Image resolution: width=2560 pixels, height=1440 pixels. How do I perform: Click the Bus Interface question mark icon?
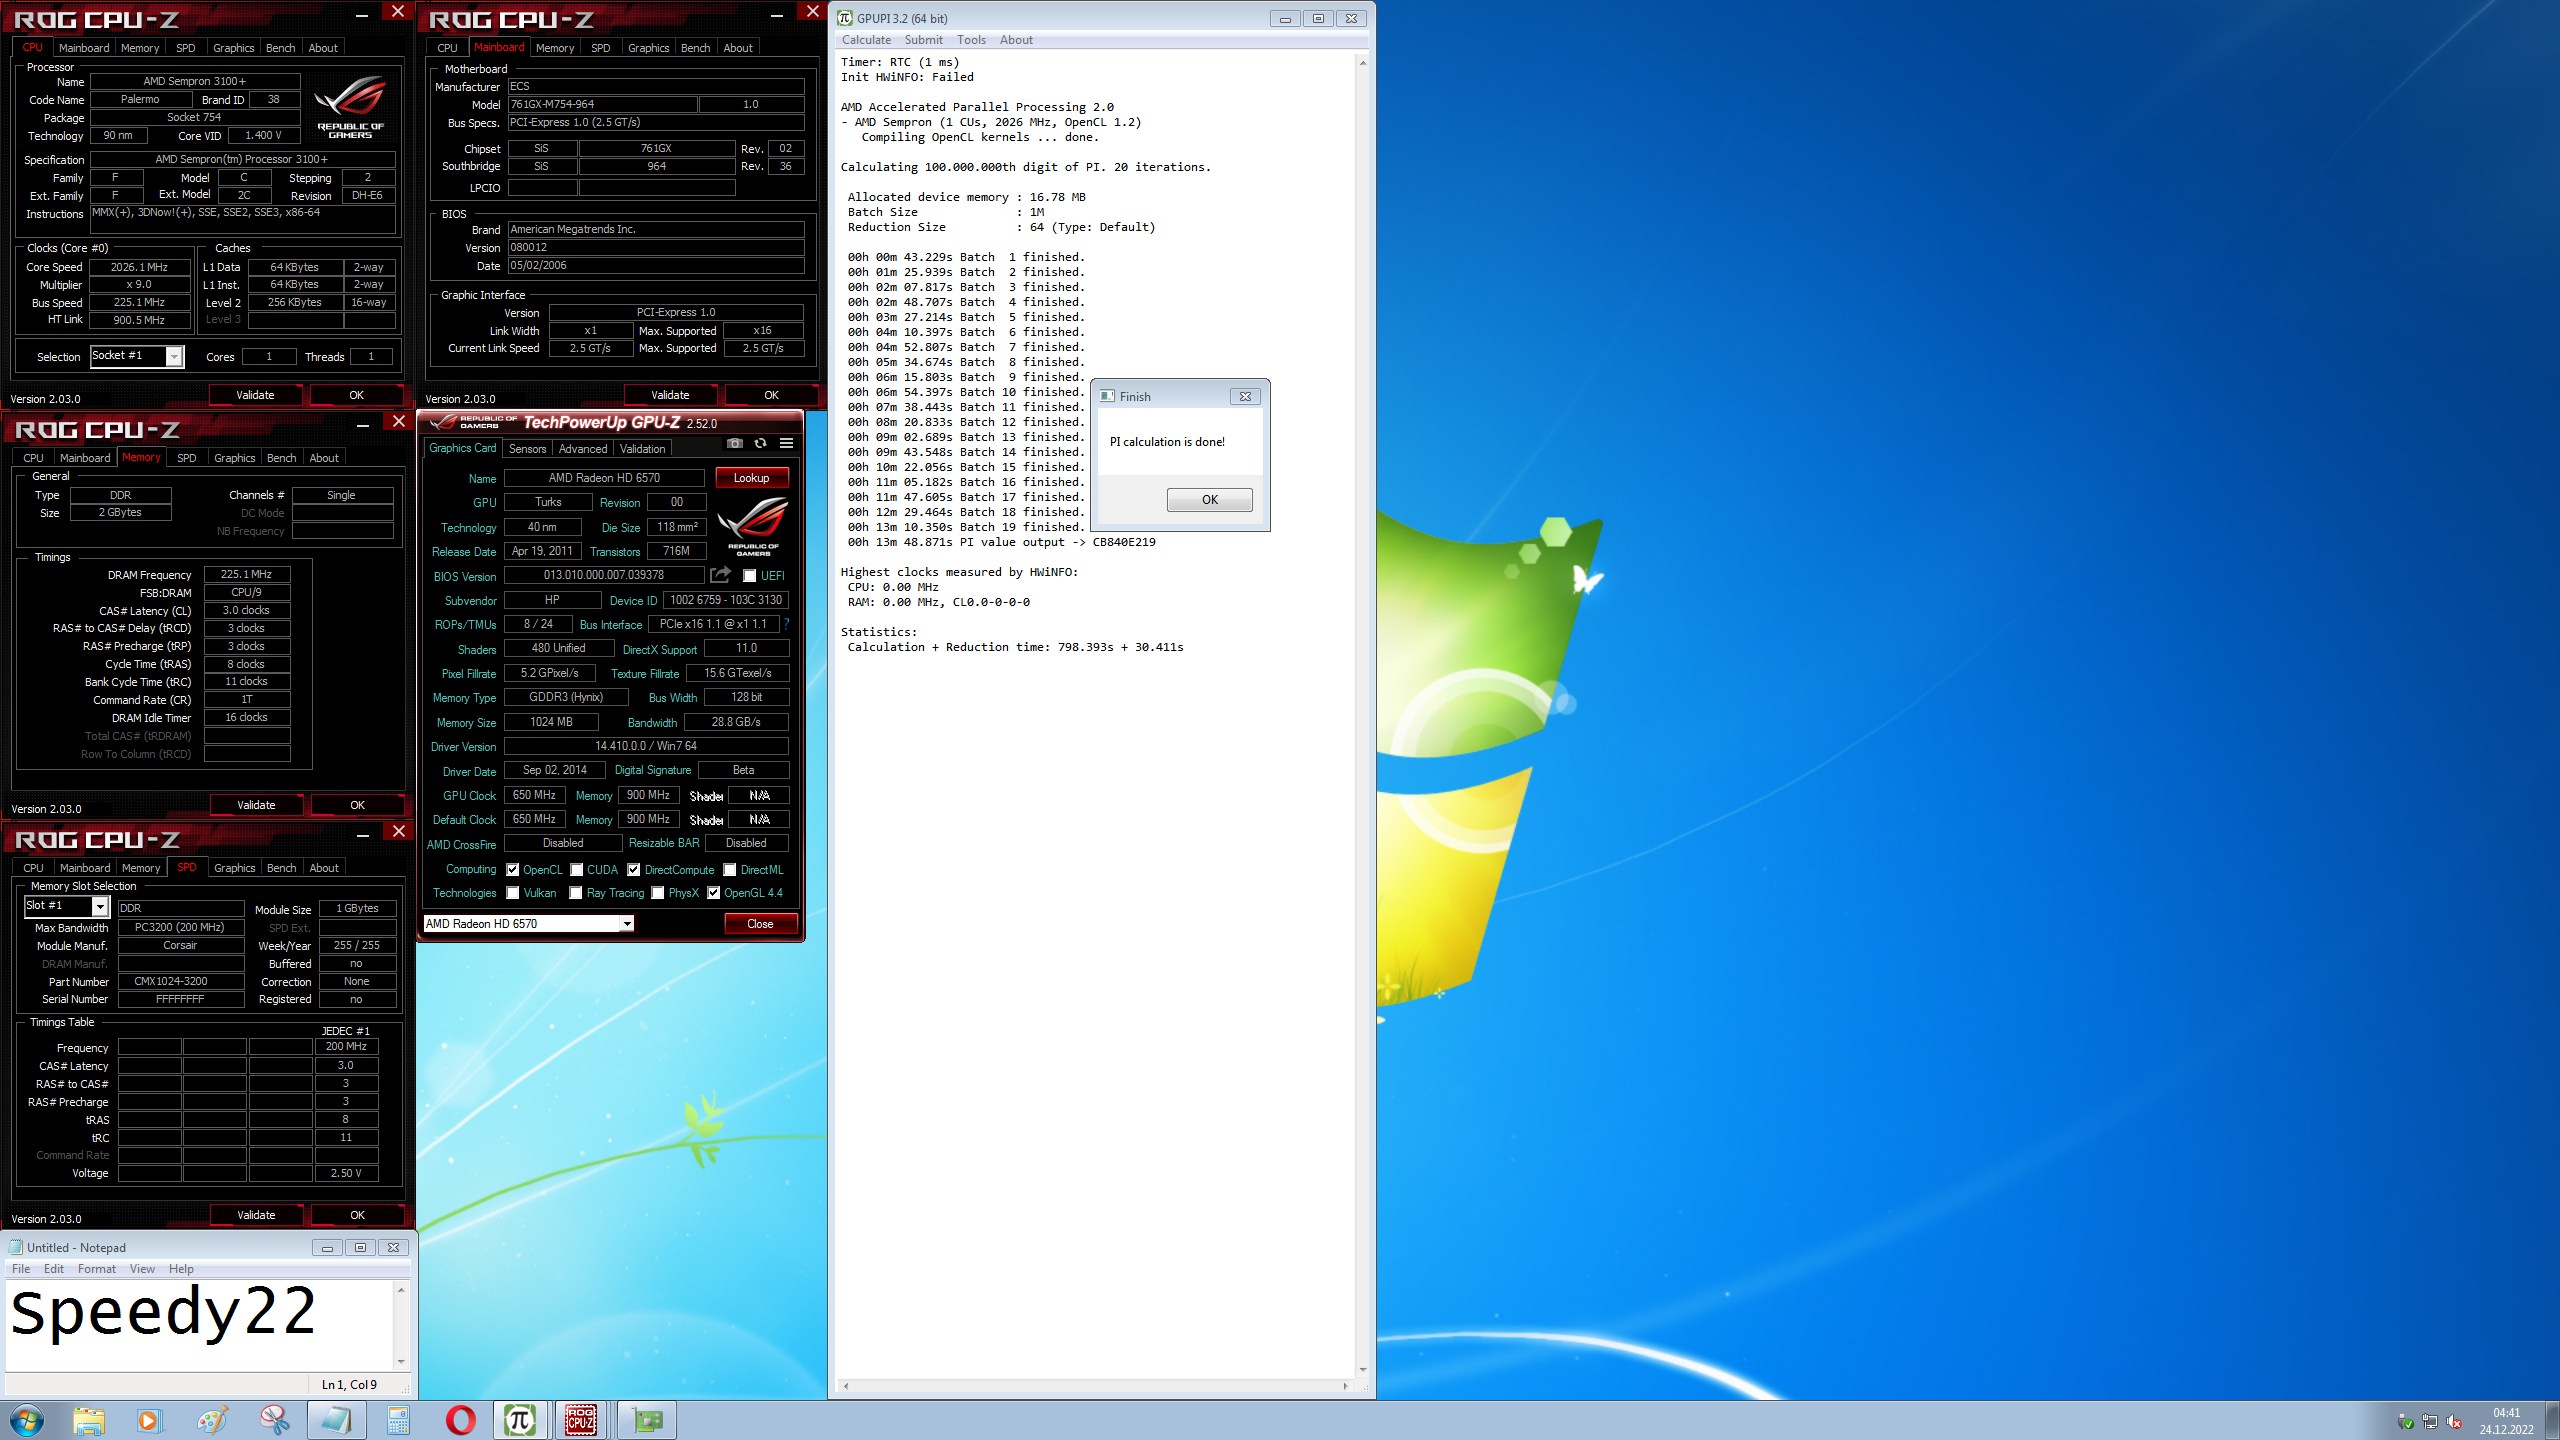[787, 624]
